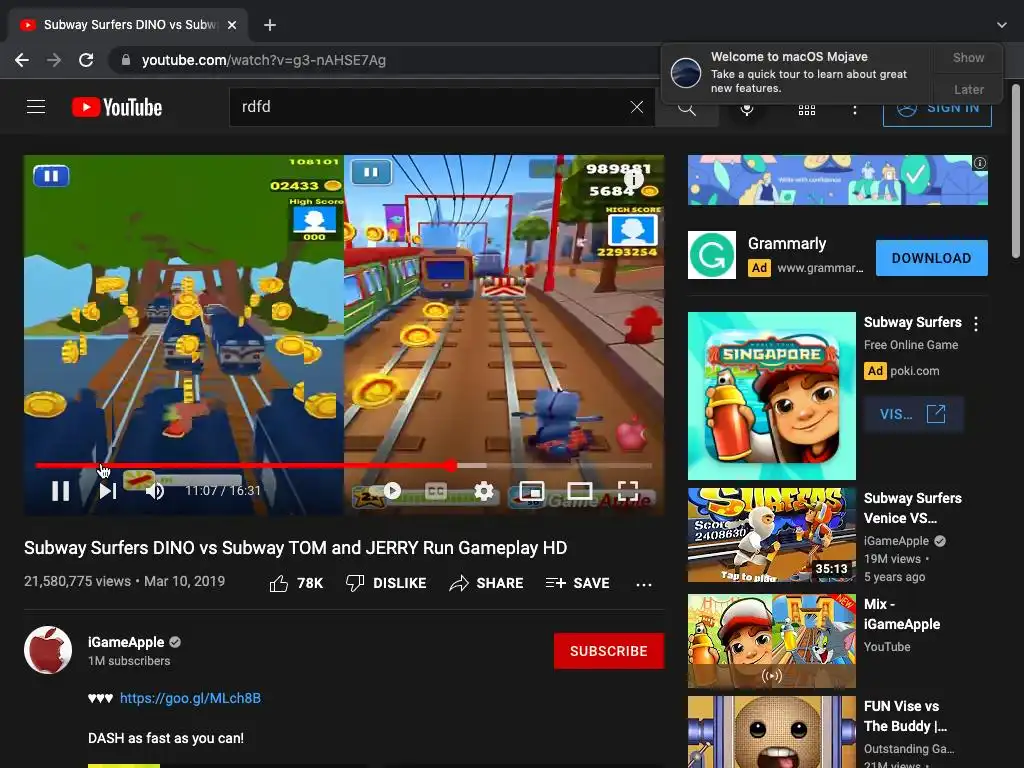This screenshot has width=1024, height=768.
Task: Open FUN Vise vs The Buddy video
Action: [x=771, y=732]
